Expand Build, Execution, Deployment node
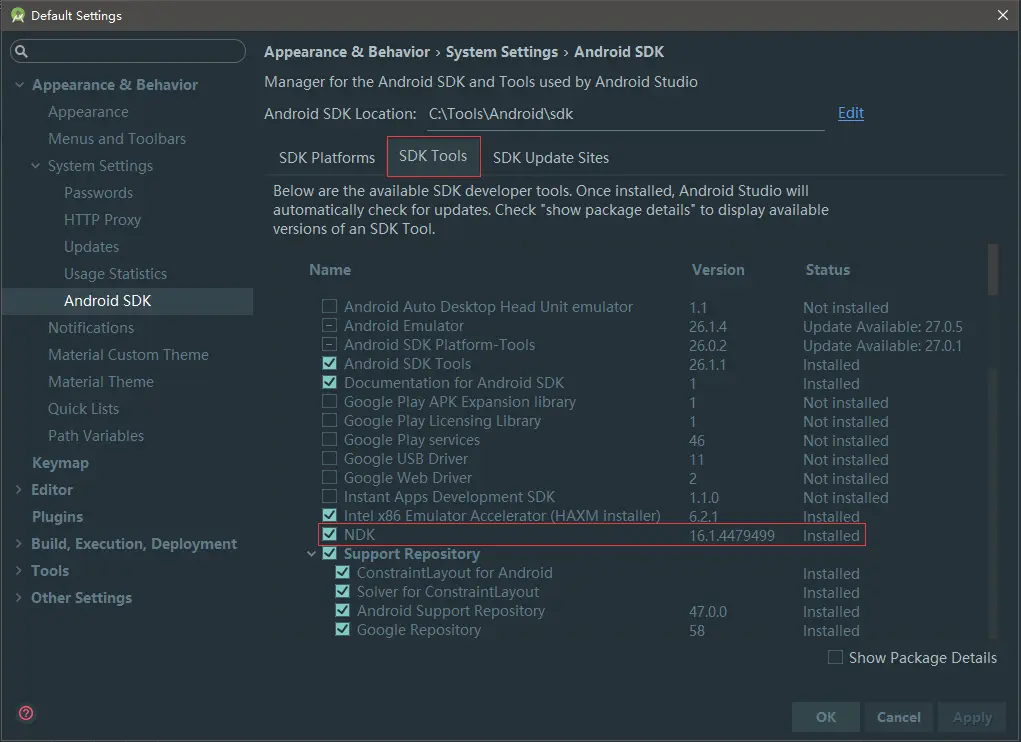Viewport: 1021px width, 742px height. click(x=19, y=543)
